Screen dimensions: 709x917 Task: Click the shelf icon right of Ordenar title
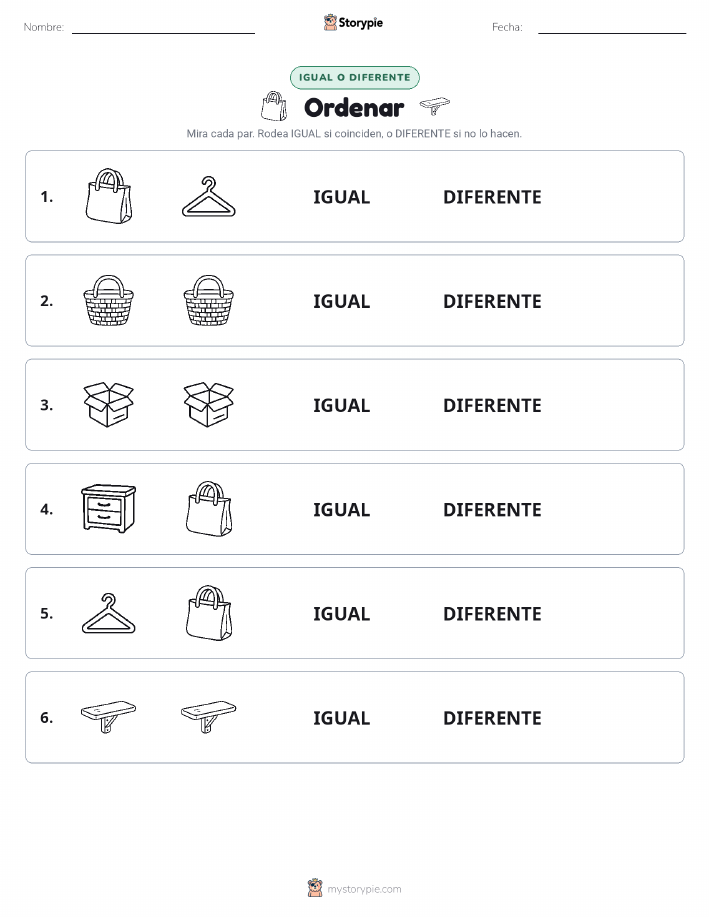click(435, 106)
